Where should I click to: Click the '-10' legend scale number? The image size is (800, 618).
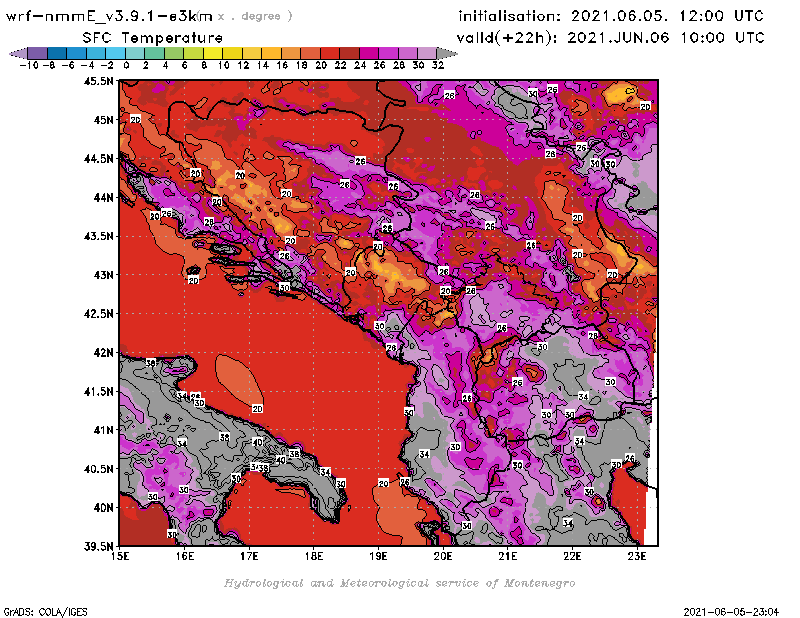29,65
